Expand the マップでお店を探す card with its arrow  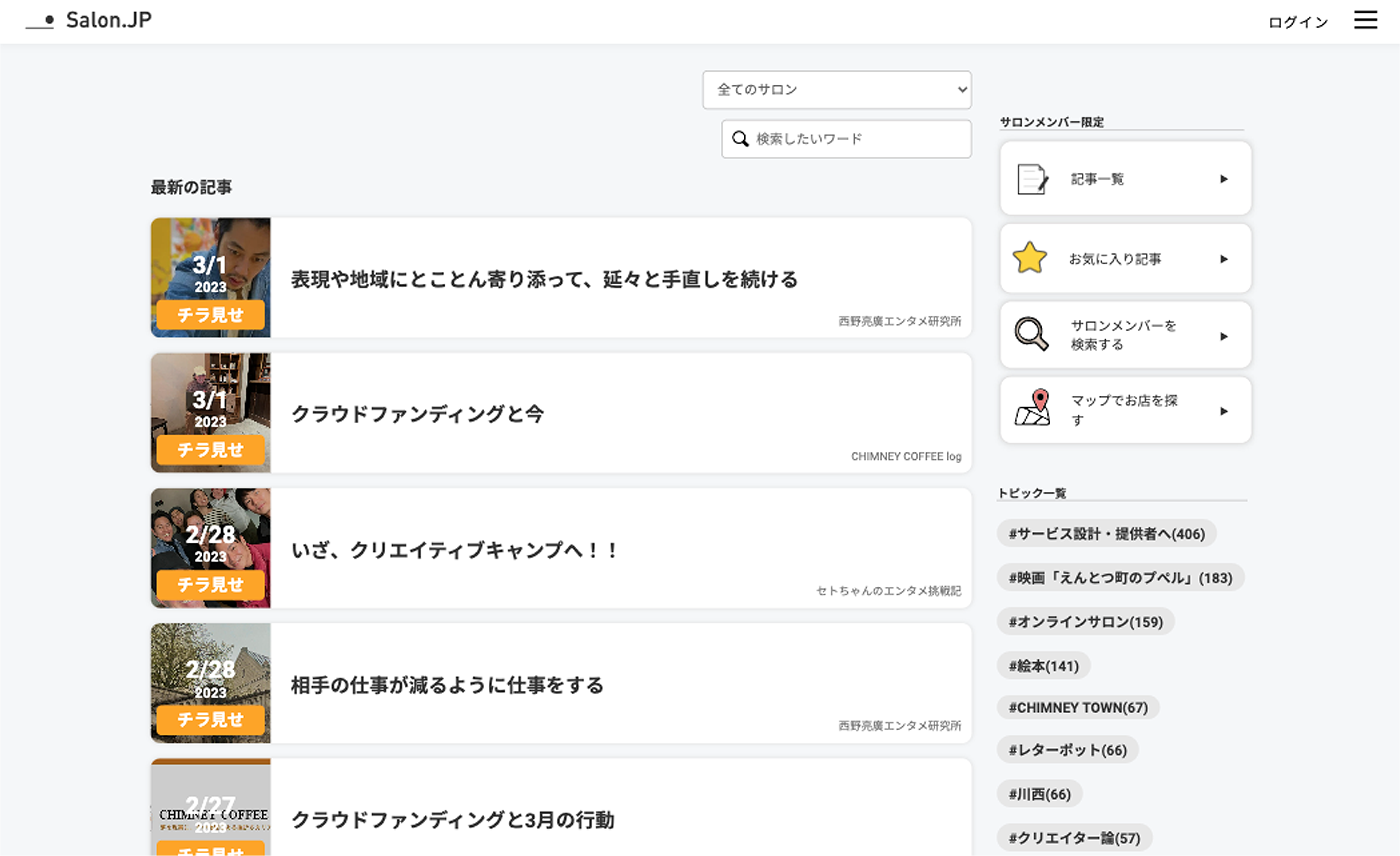[1224, 410]
